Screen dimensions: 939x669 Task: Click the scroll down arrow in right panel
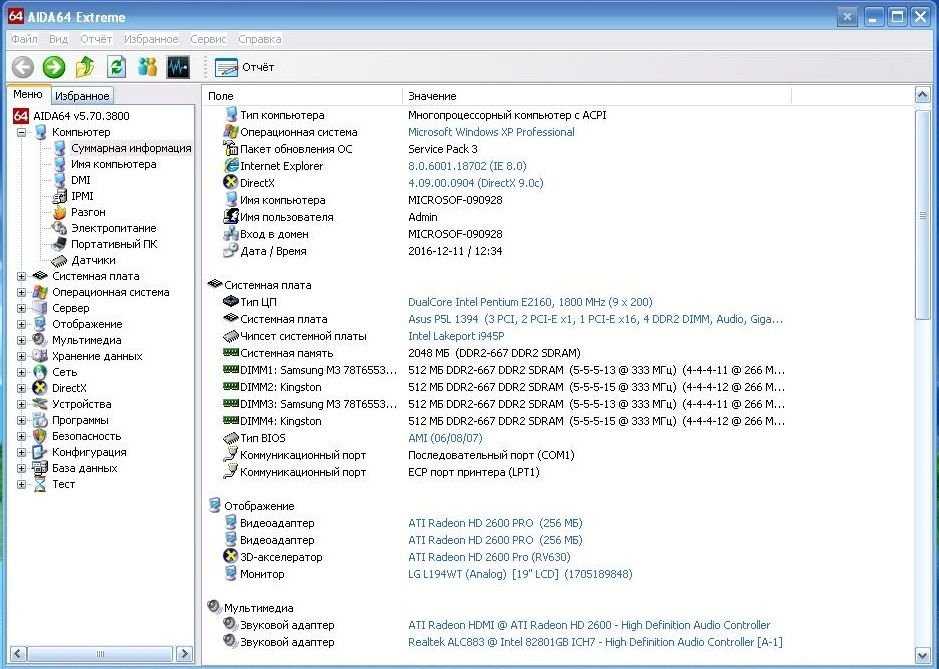[922, 655]
